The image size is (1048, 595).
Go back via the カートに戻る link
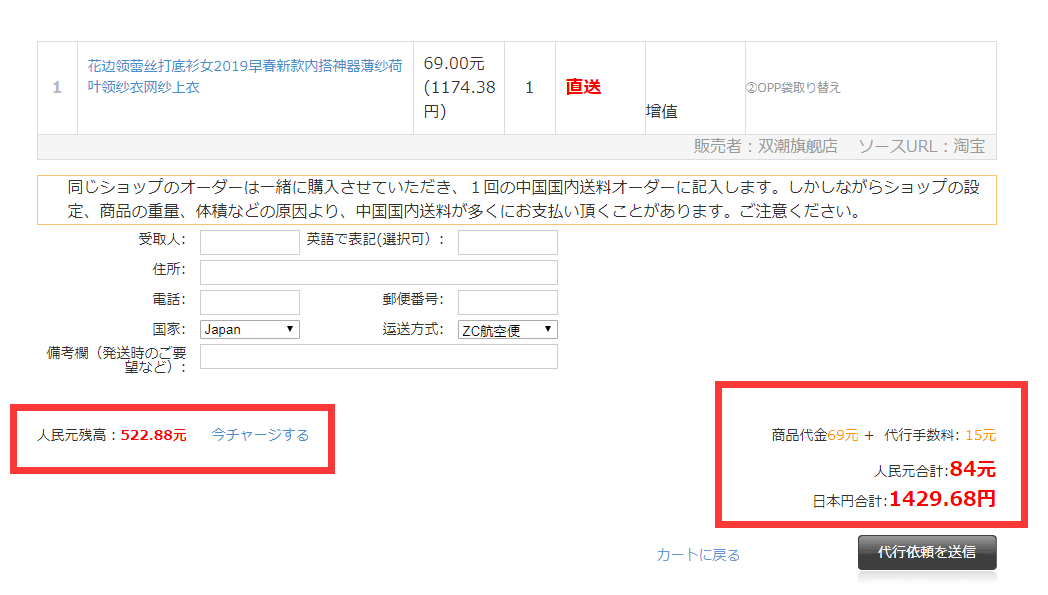[x=698, y=555]
